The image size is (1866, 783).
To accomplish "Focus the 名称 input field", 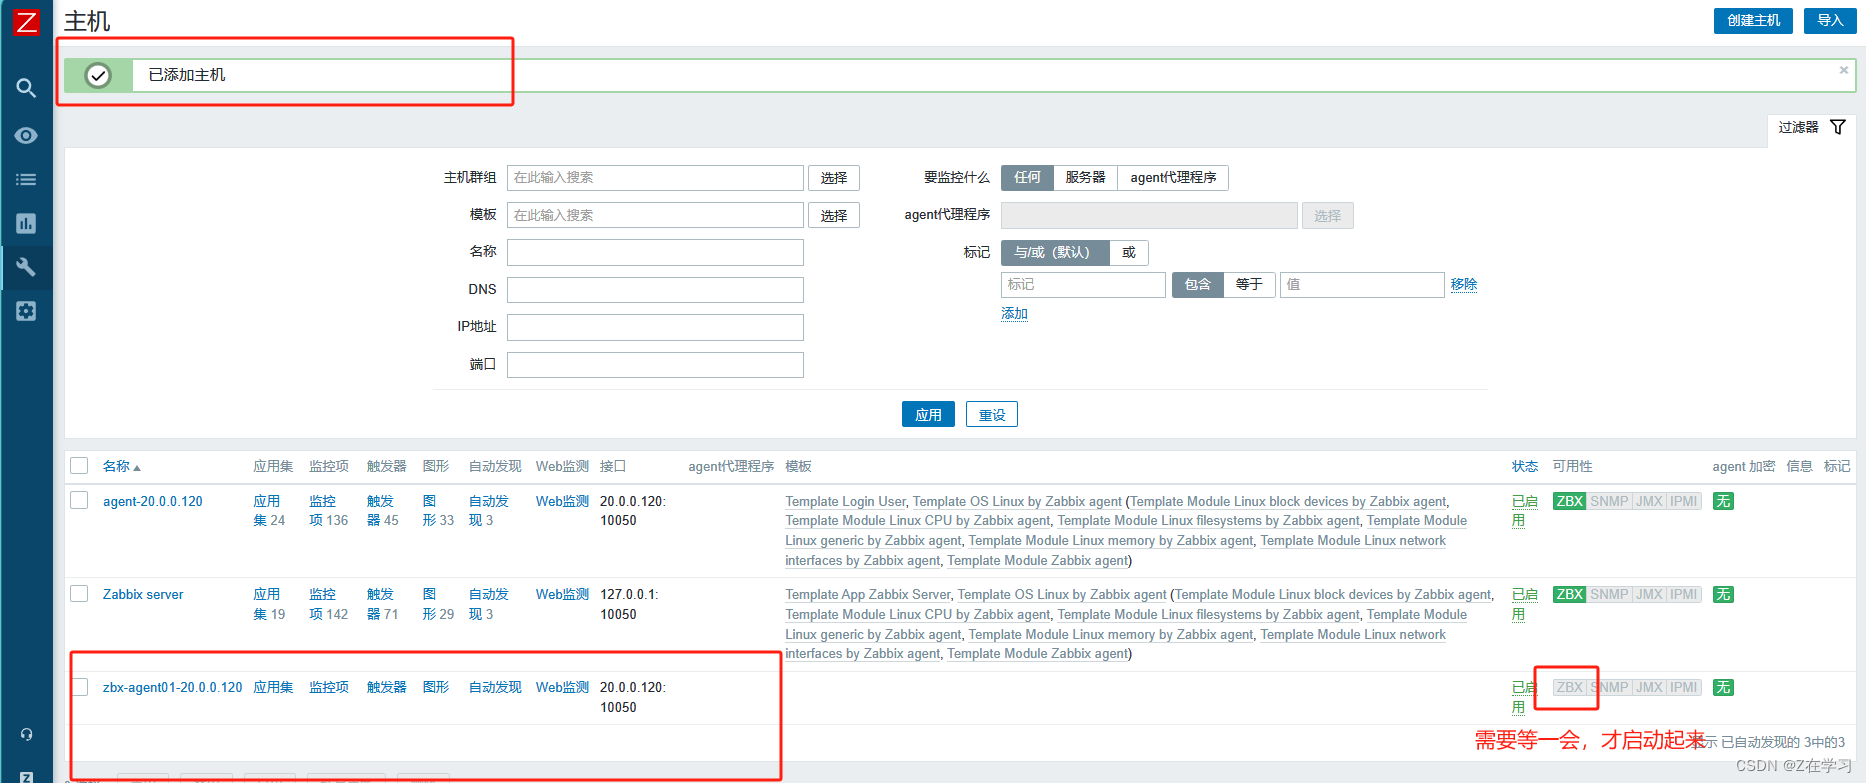I will [x=655, y=252].
